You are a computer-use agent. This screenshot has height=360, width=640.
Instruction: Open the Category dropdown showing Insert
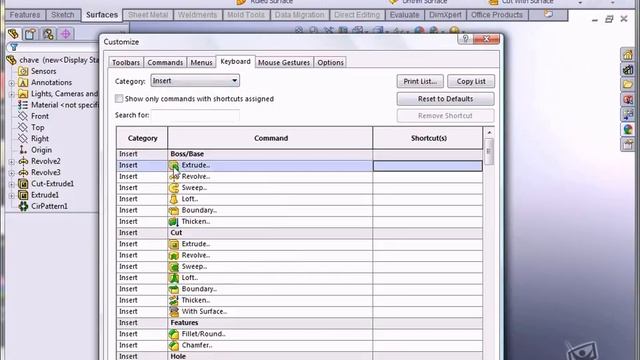(195, 81)
